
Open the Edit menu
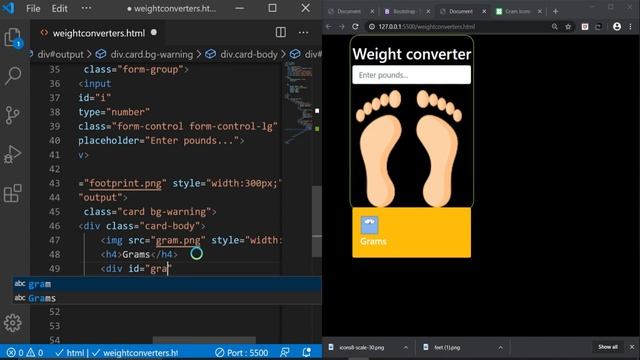[60, 9]
